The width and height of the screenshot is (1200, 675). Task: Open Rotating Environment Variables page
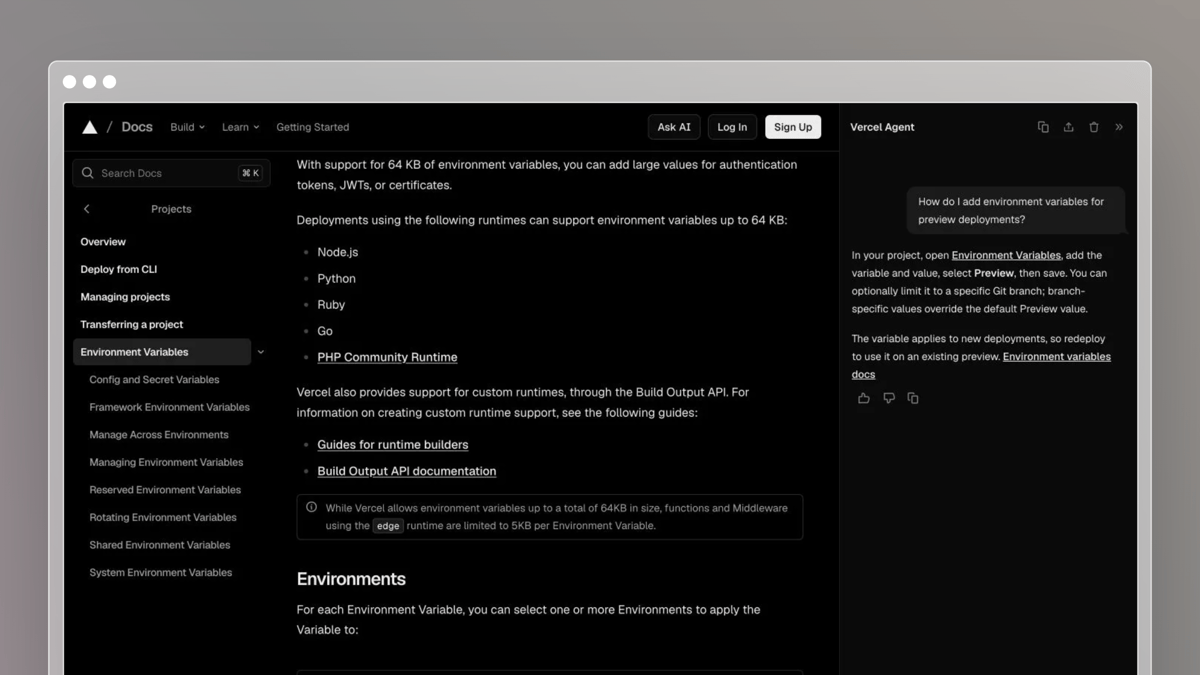click(x=163, y=517)
